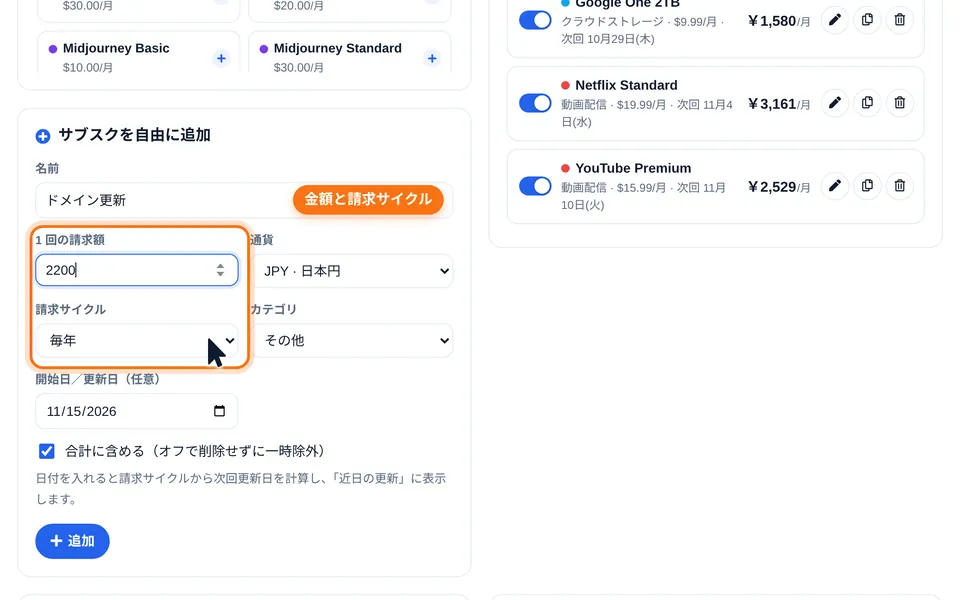Select the Midjourney Standard card title
The image size is (960, 600).
[x=337, y=48]
